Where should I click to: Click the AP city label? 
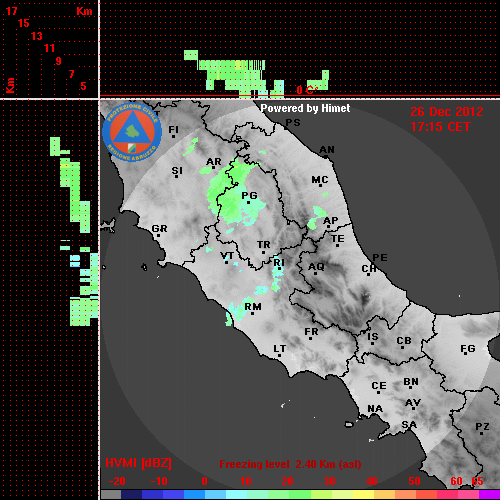[x=330, y=221]
